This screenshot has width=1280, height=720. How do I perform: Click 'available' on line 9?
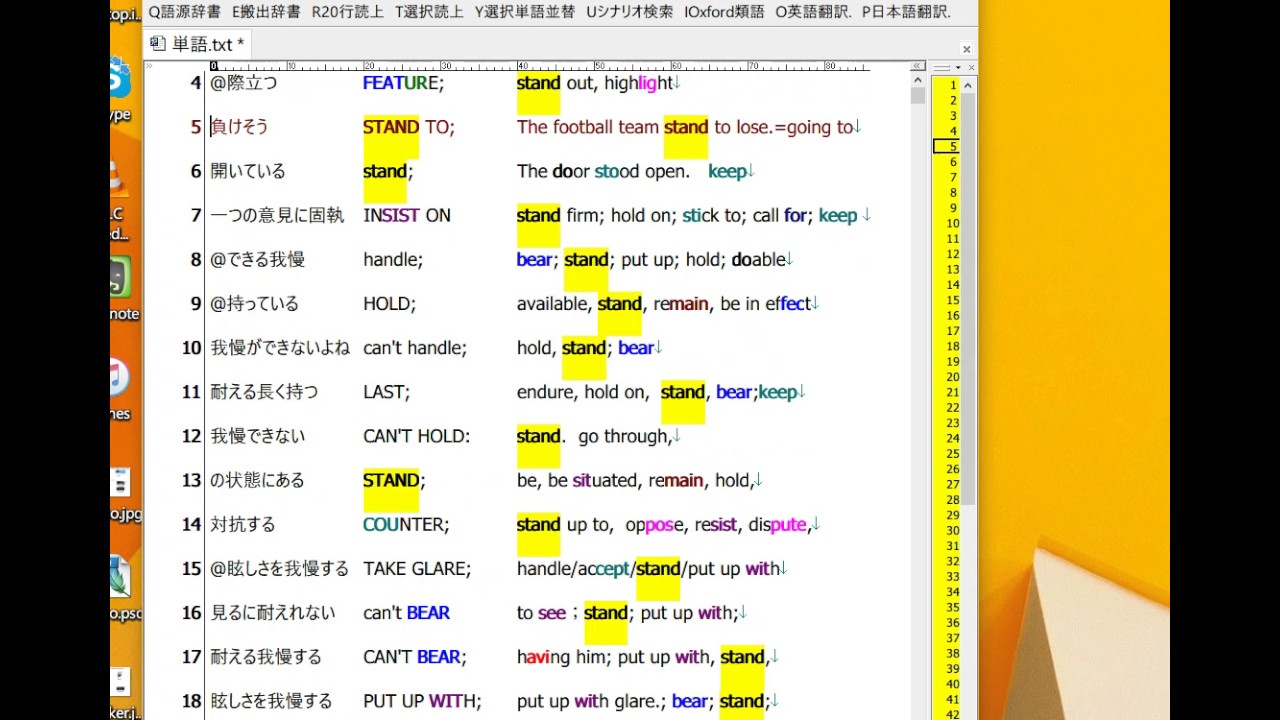(553, 303)
